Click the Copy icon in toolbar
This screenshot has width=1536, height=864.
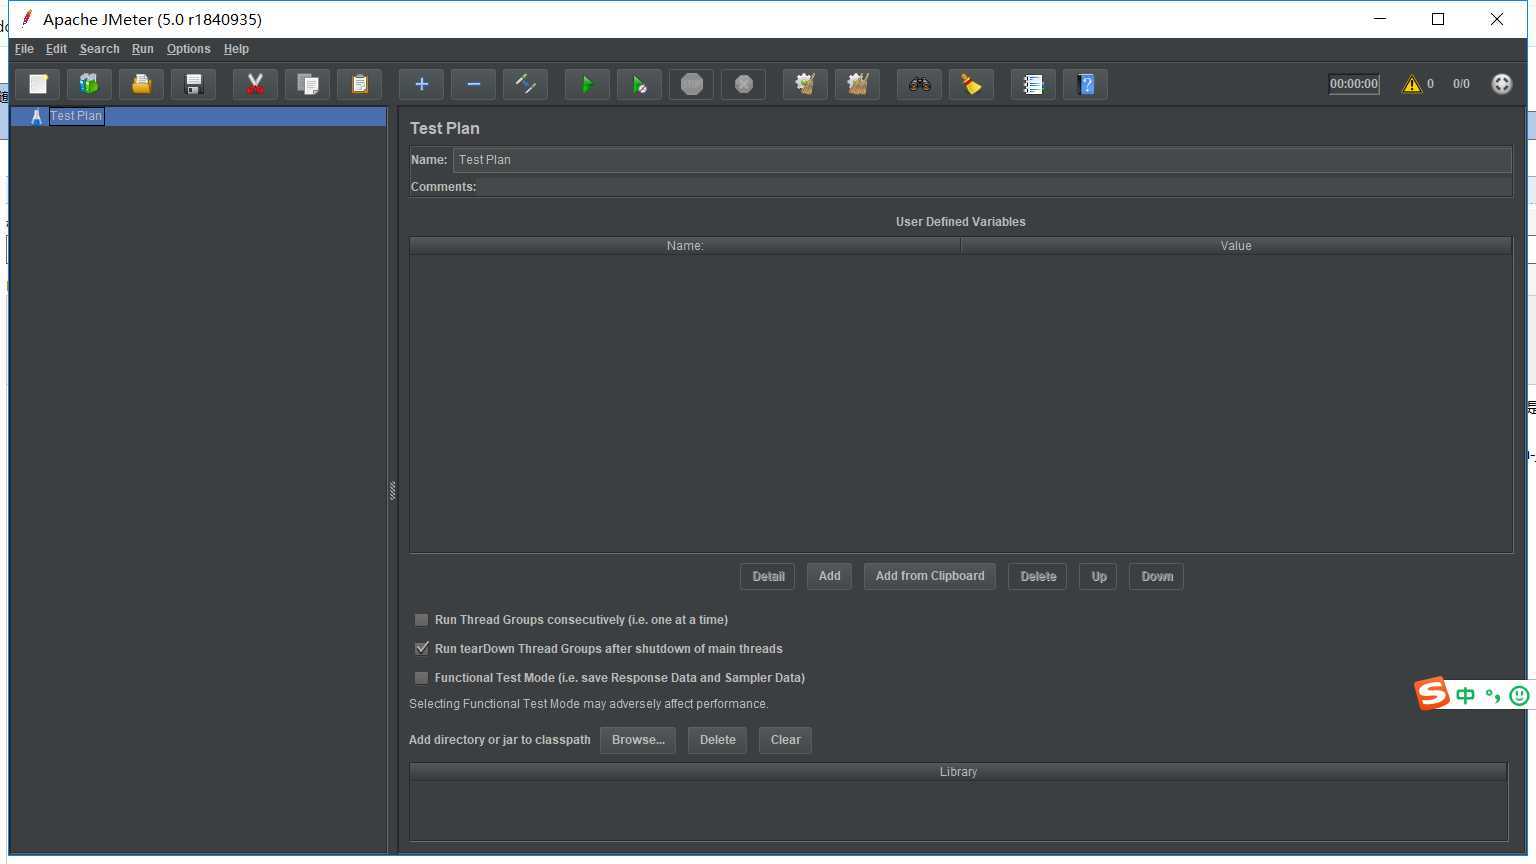coord(307,84)
